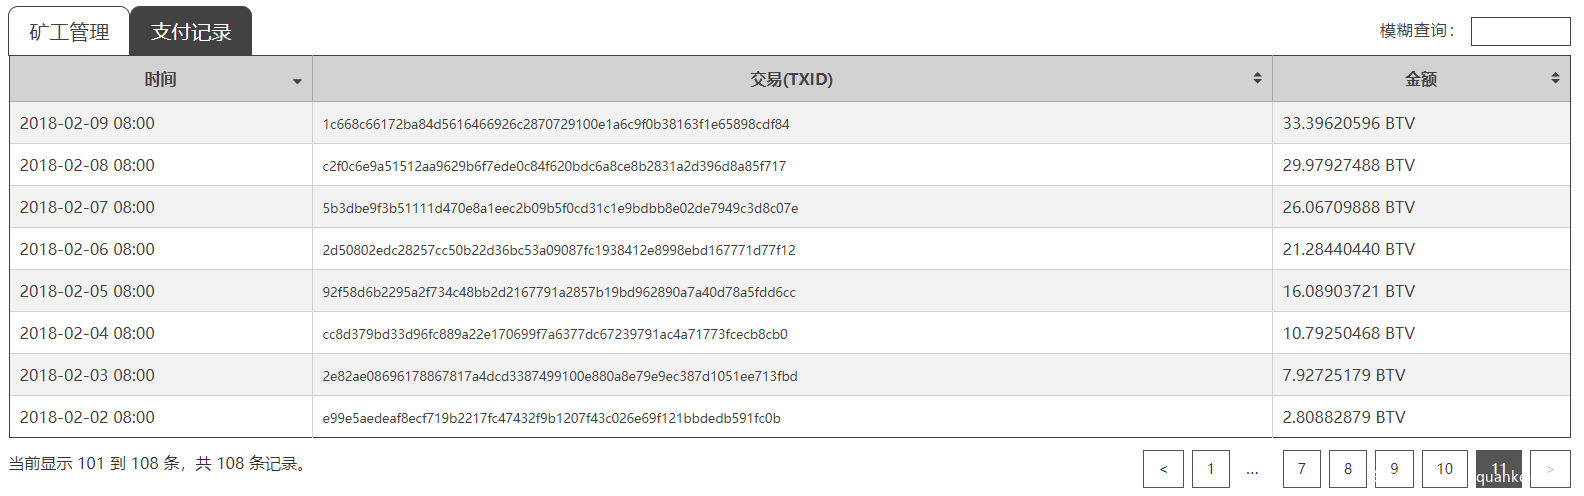
Task: Click 金额 column sort arrows icon
Action: 1555,78
